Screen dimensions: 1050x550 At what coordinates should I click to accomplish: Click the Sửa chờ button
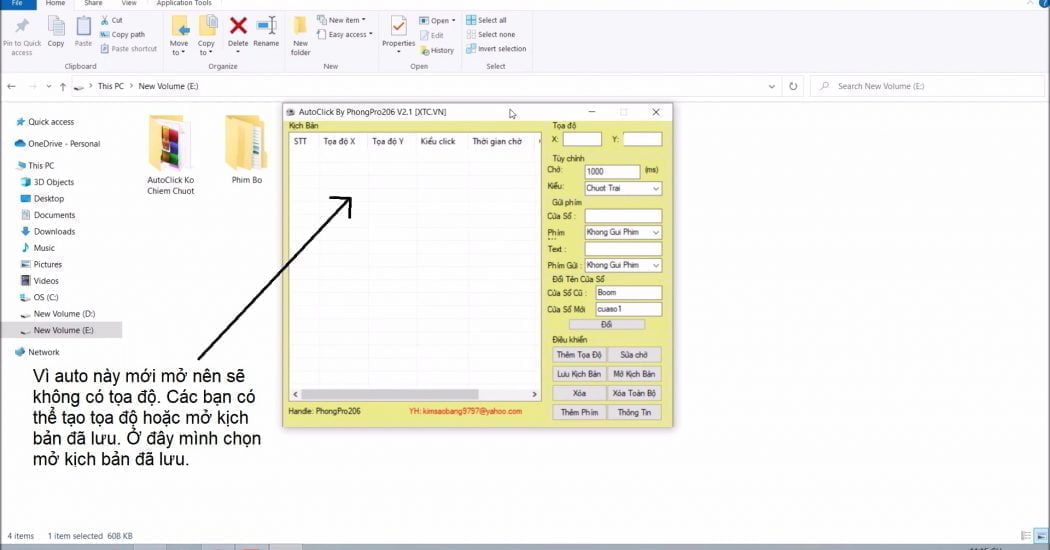(633, 354)
